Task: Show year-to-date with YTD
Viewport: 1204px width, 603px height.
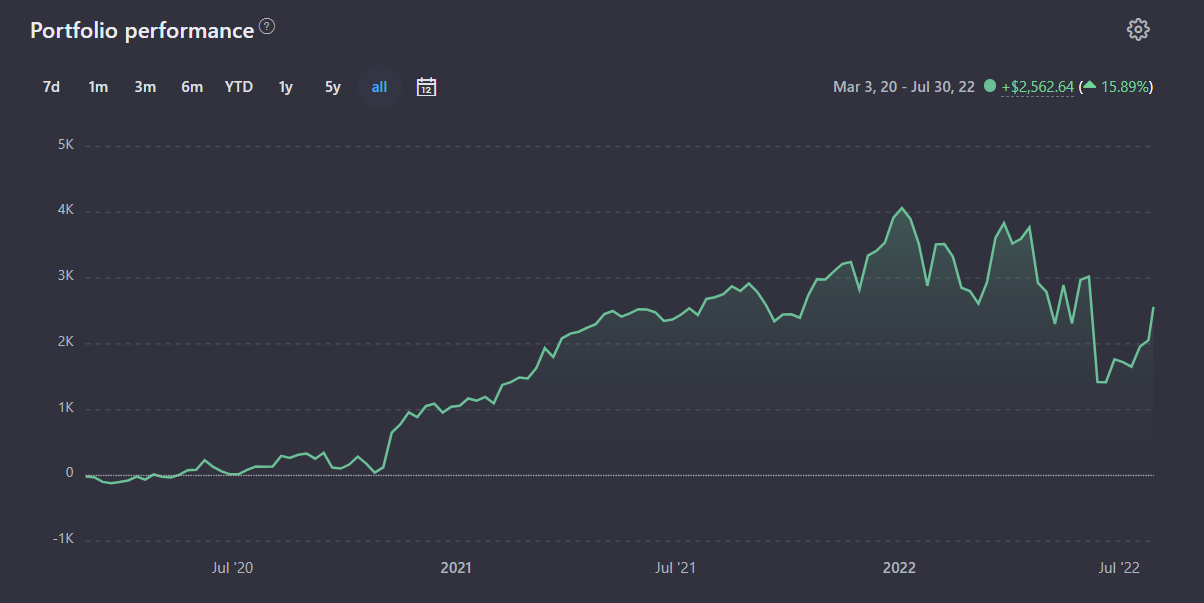Action: coord(239,87)
